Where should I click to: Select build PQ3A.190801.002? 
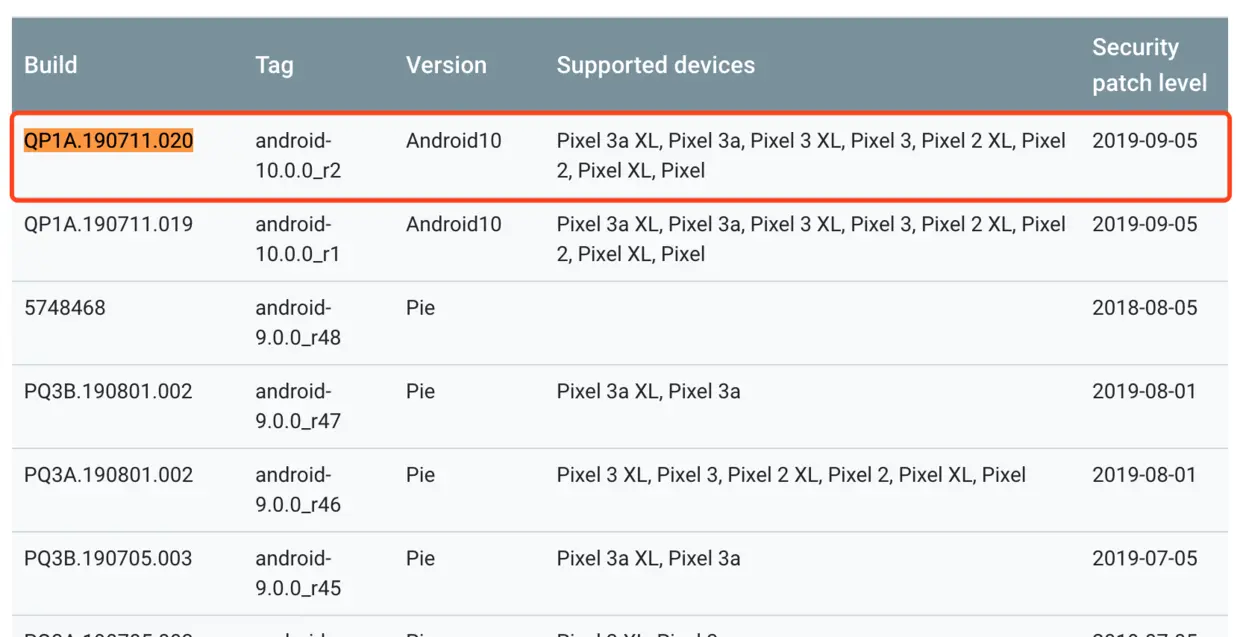[108, 475]
